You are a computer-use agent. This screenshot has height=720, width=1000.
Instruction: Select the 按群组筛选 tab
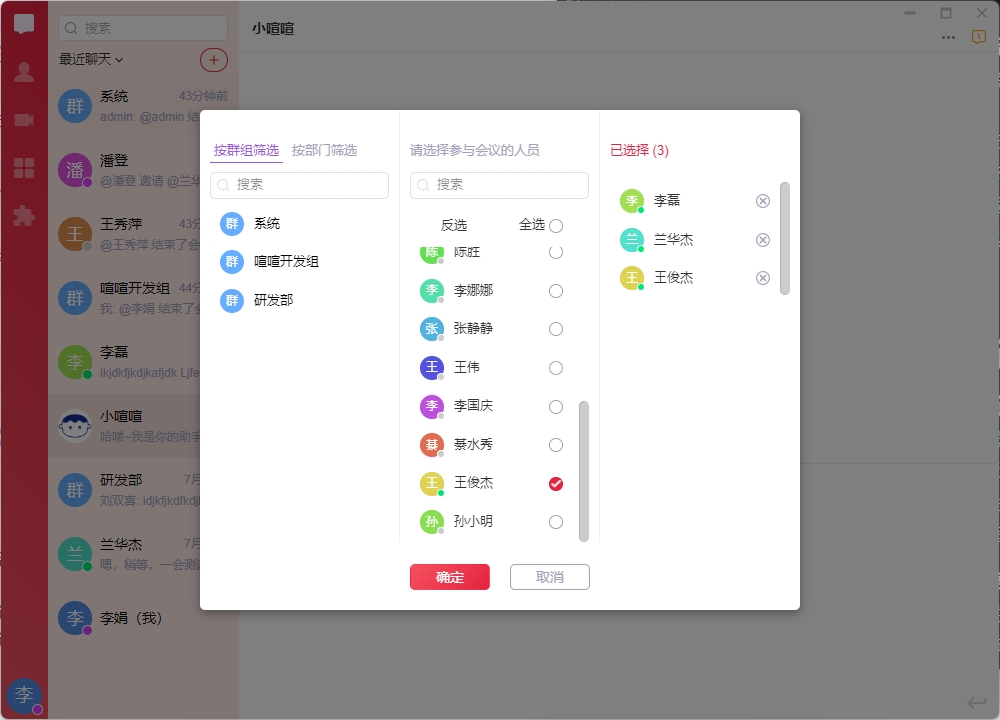point(246,150)
